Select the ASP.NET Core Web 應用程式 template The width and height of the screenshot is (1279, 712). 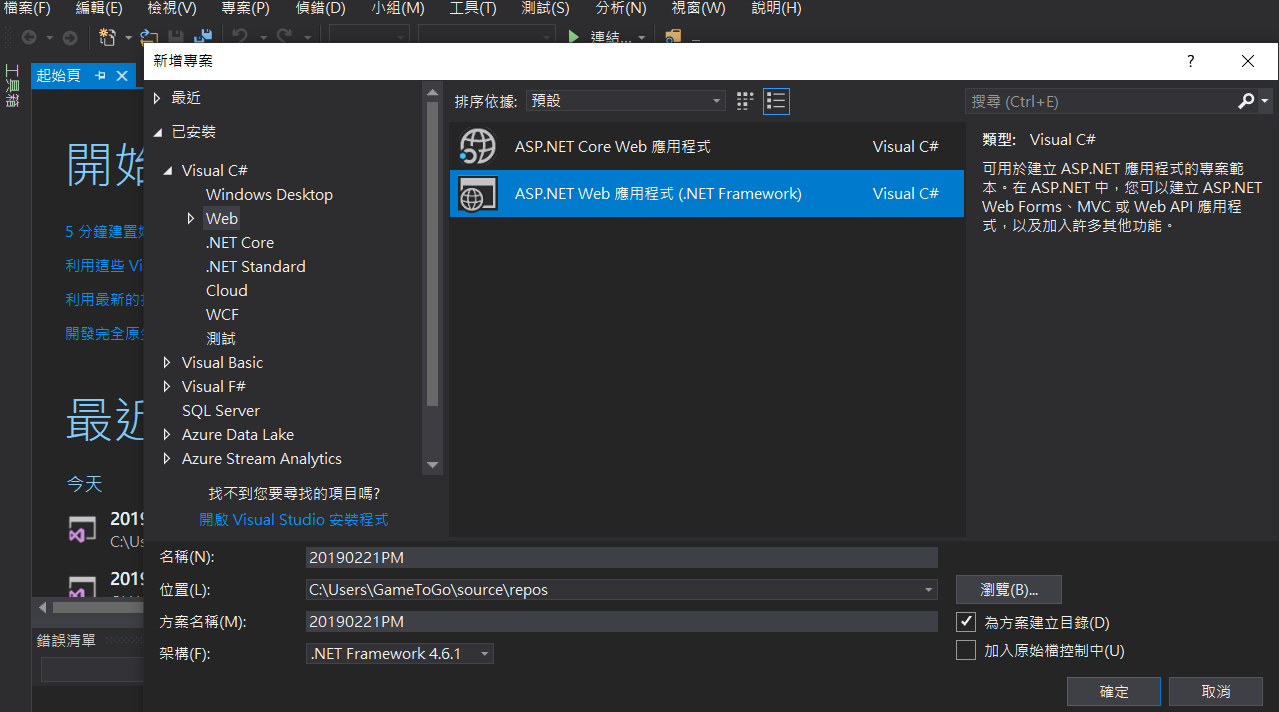pyautogui.click(x=706, y=147)
